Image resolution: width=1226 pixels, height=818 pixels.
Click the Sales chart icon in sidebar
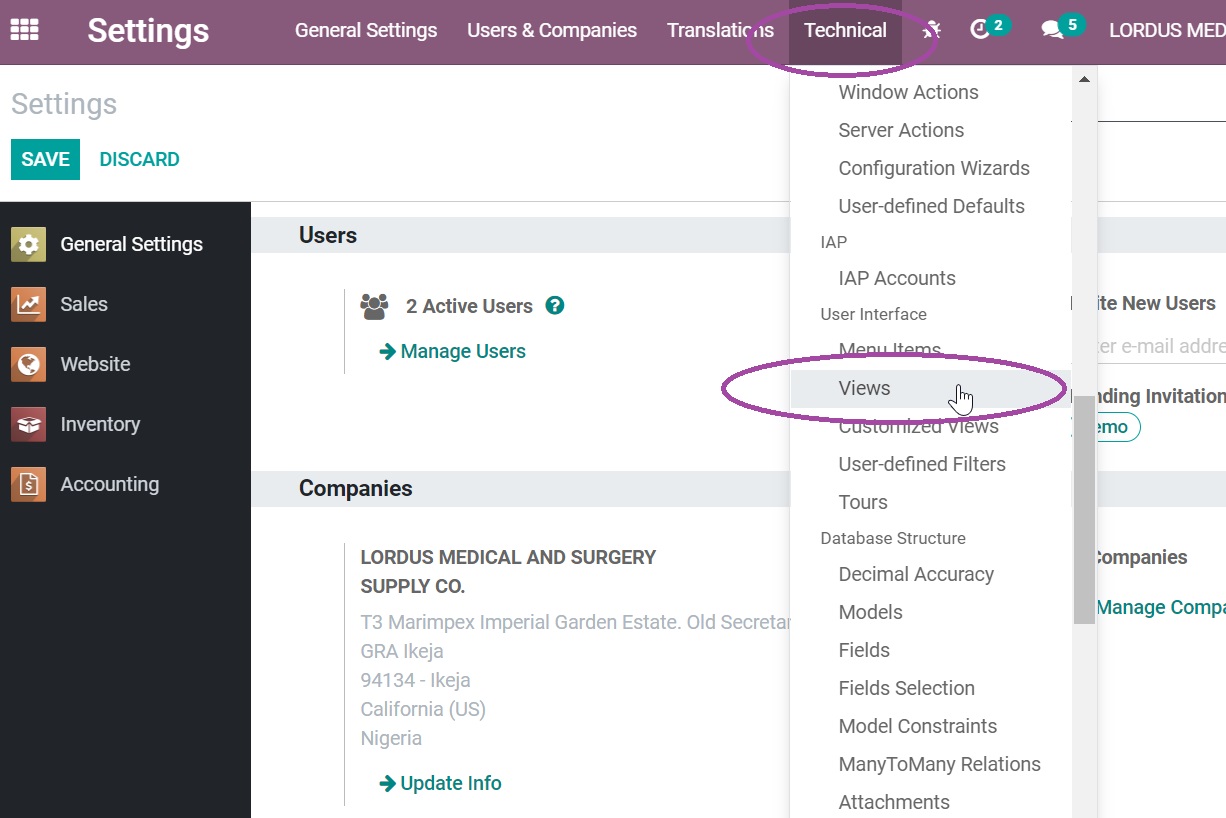28,304
